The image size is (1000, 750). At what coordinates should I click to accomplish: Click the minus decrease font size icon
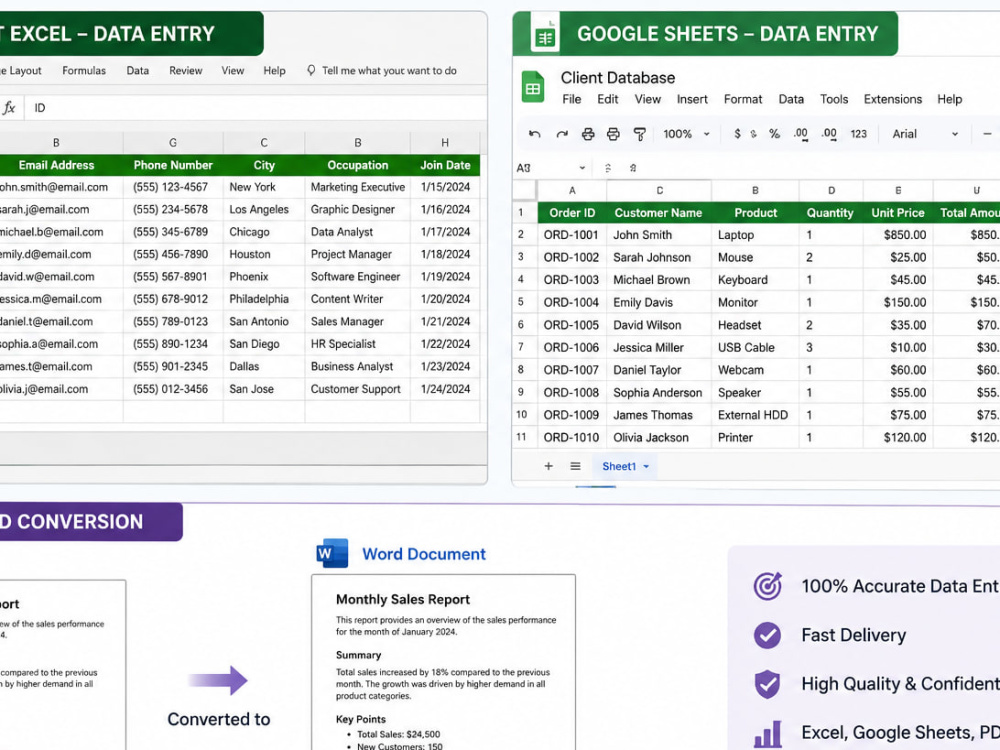point(987,134)
